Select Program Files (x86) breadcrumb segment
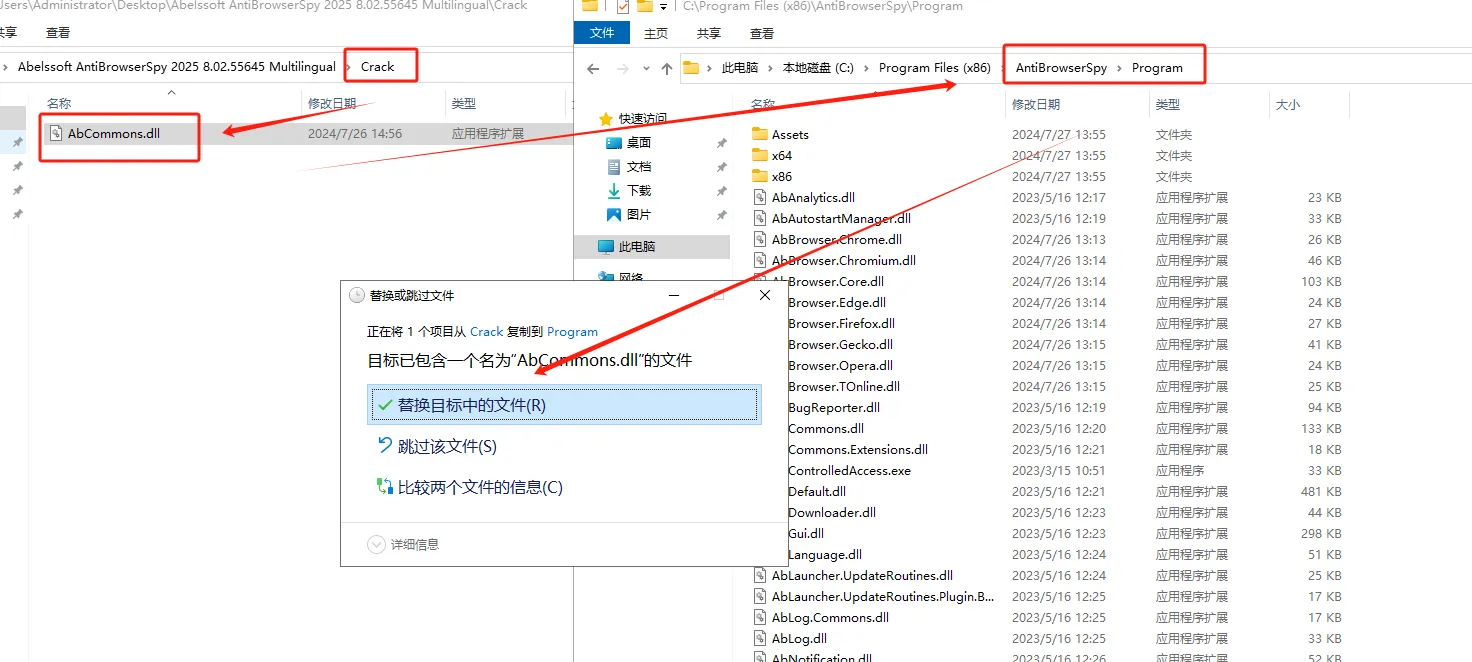The image size is (1472, 662). 935,68
